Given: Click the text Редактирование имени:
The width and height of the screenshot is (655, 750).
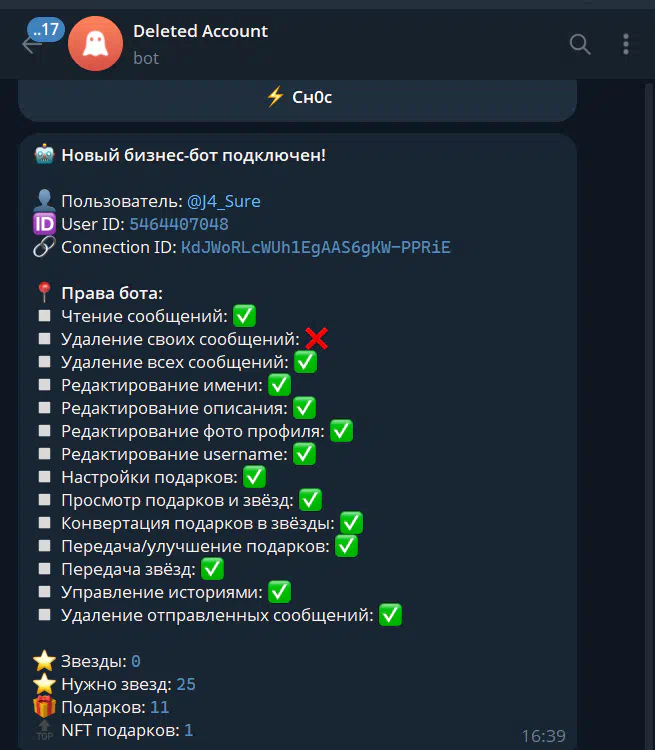Looking at the screenshot, I should pyautogui.click(x=162, y=385).
